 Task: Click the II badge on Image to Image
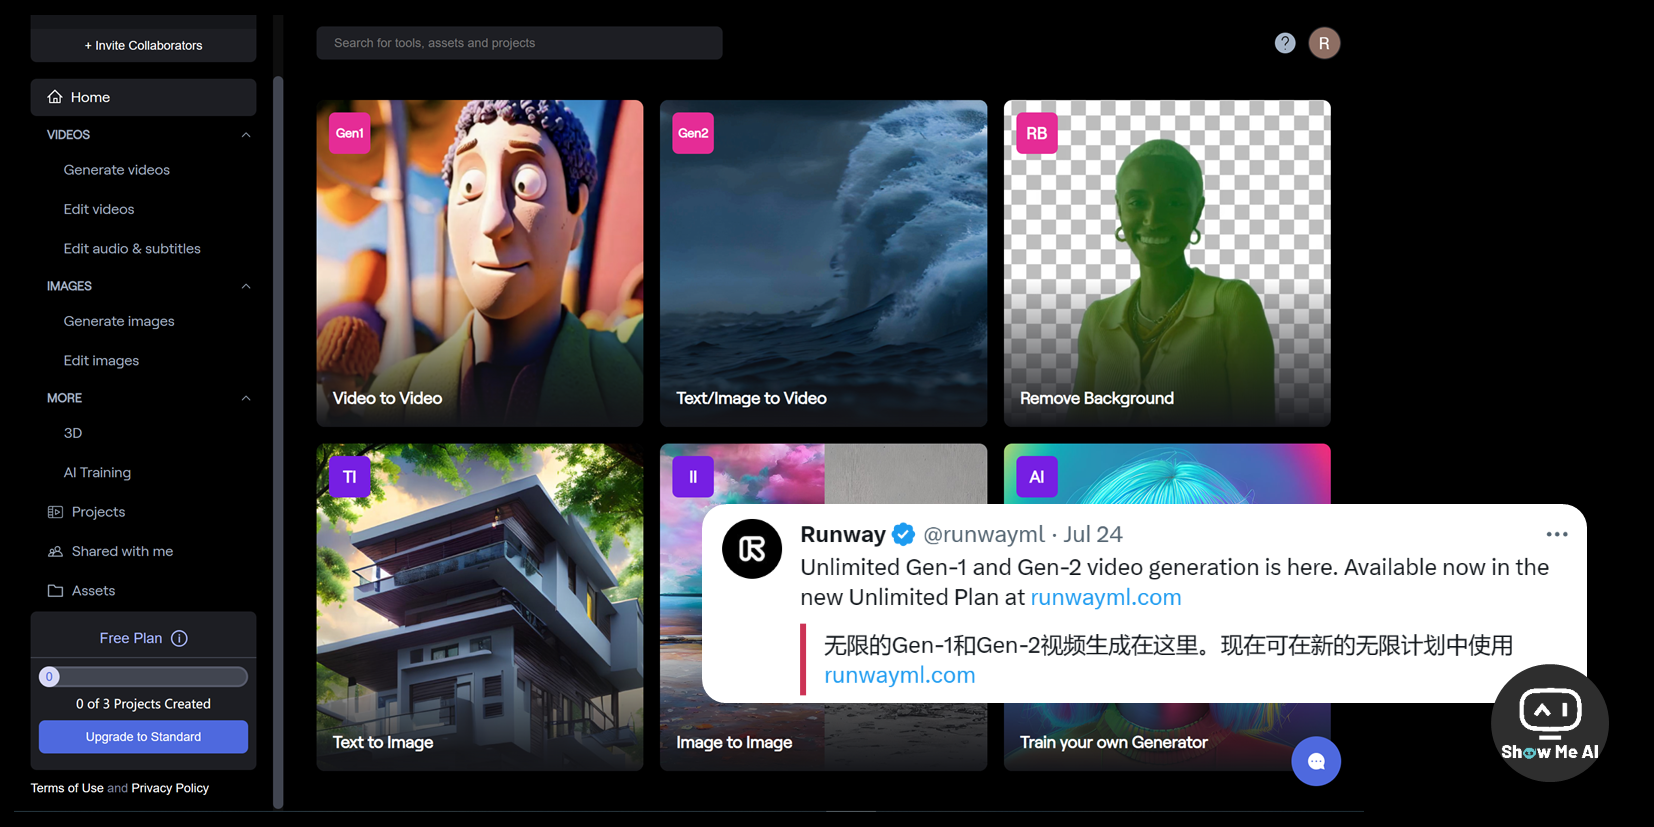tap(693, 477)
